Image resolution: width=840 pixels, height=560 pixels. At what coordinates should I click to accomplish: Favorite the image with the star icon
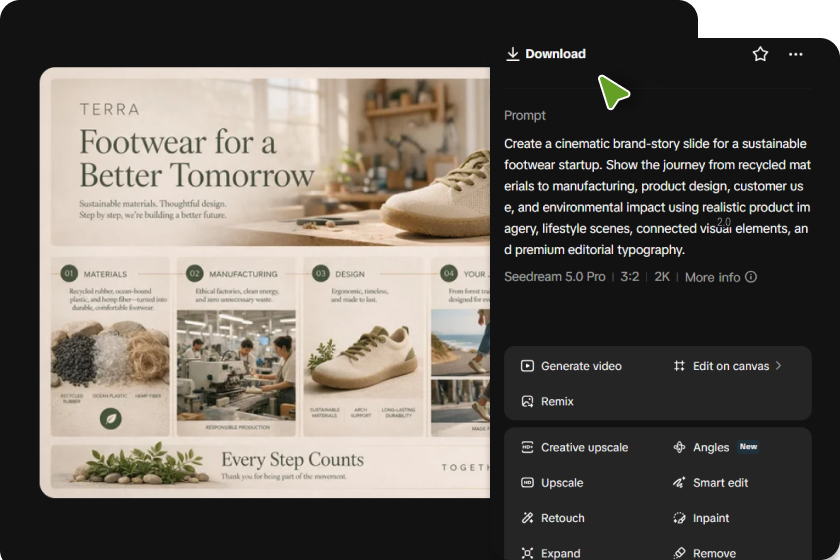[x=760, y=54]
